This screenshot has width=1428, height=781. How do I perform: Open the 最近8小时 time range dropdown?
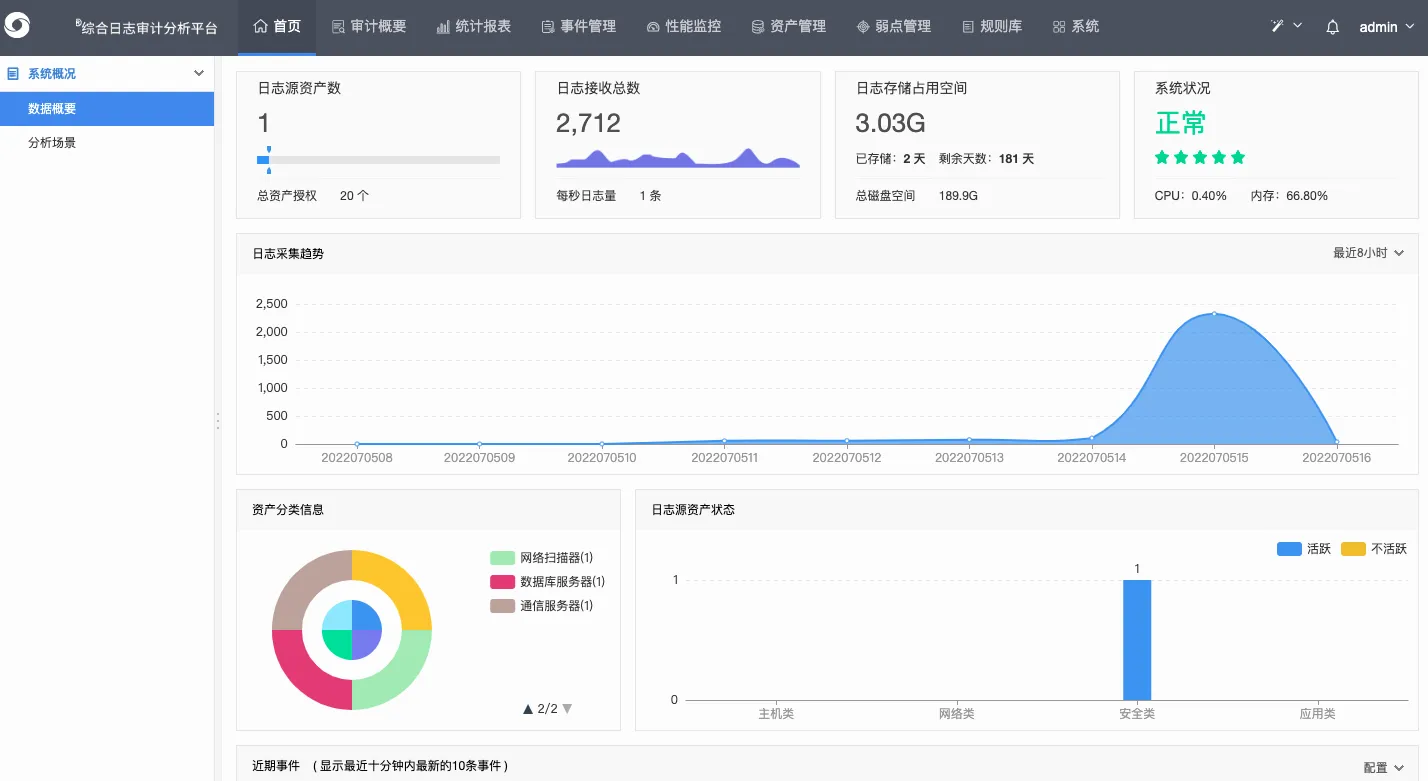(x=1368, y=254)
